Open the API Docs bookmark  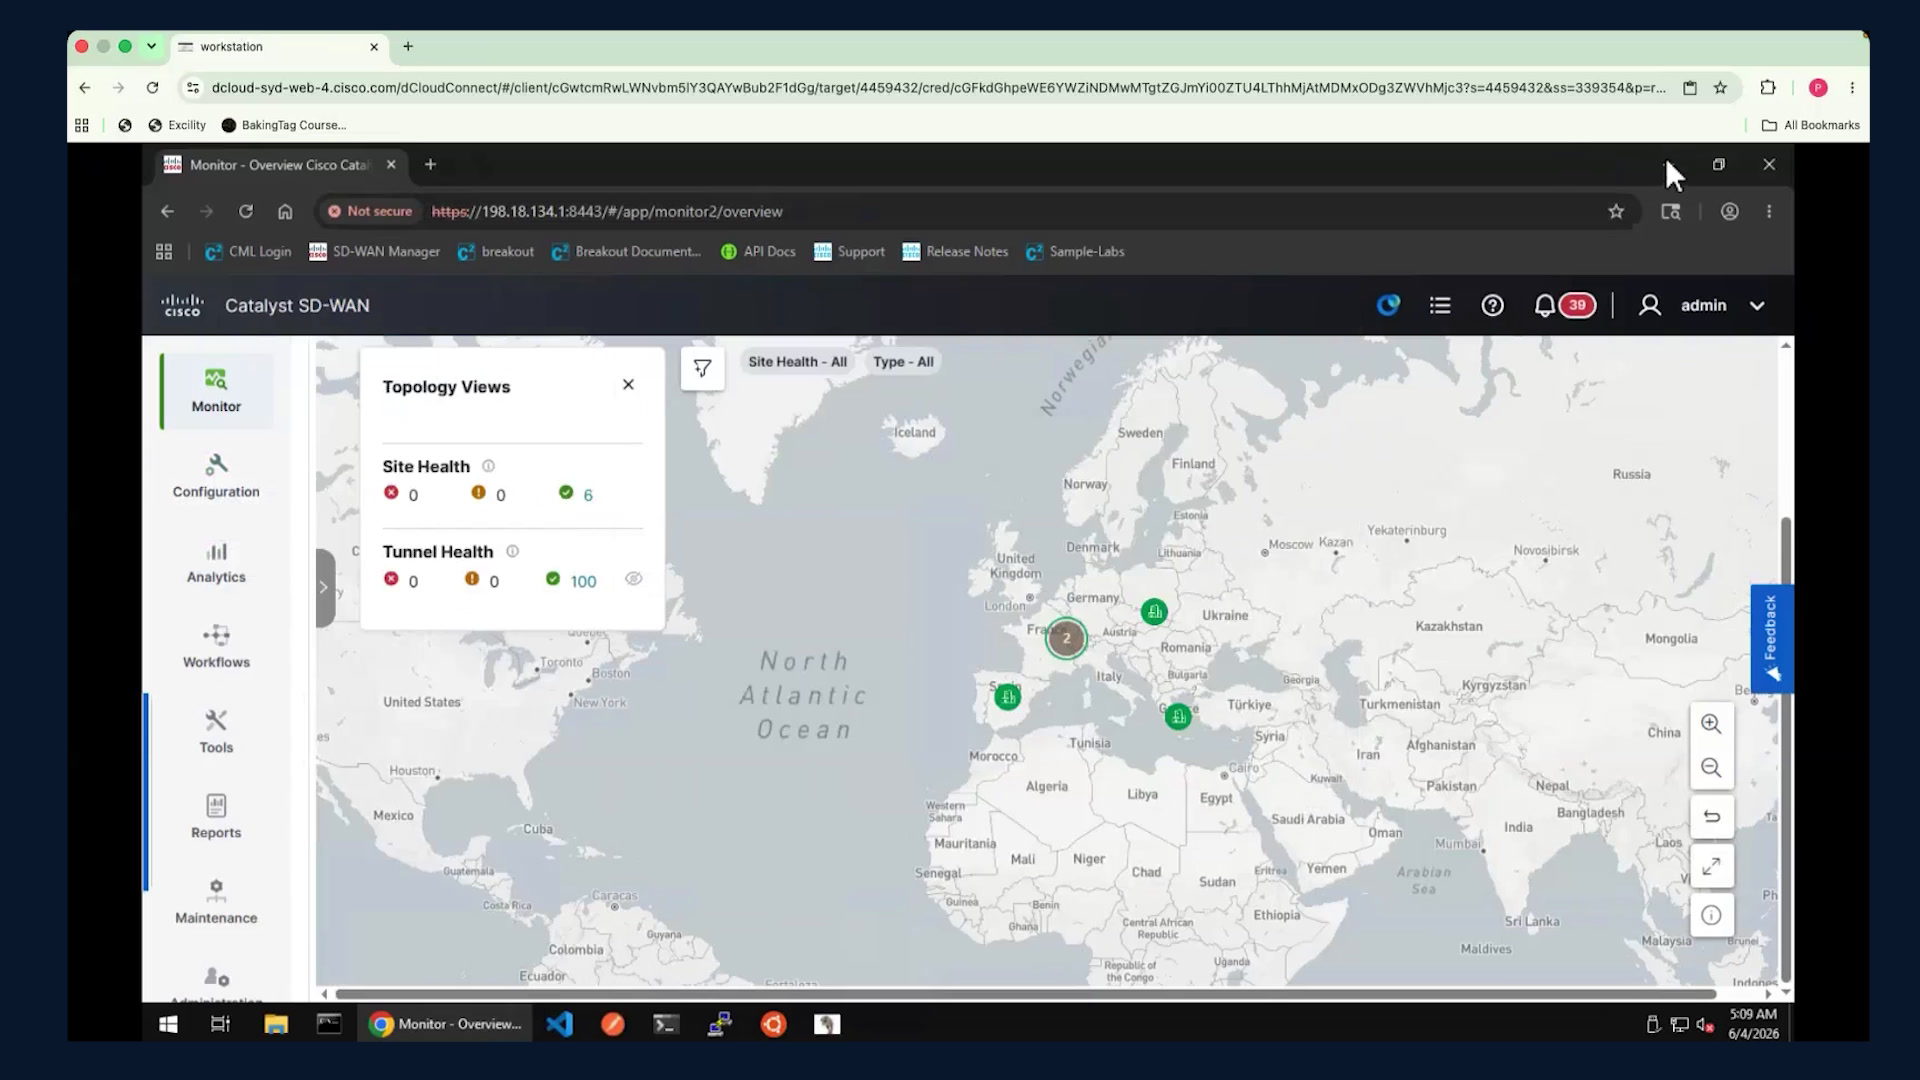tap(758, 252)
